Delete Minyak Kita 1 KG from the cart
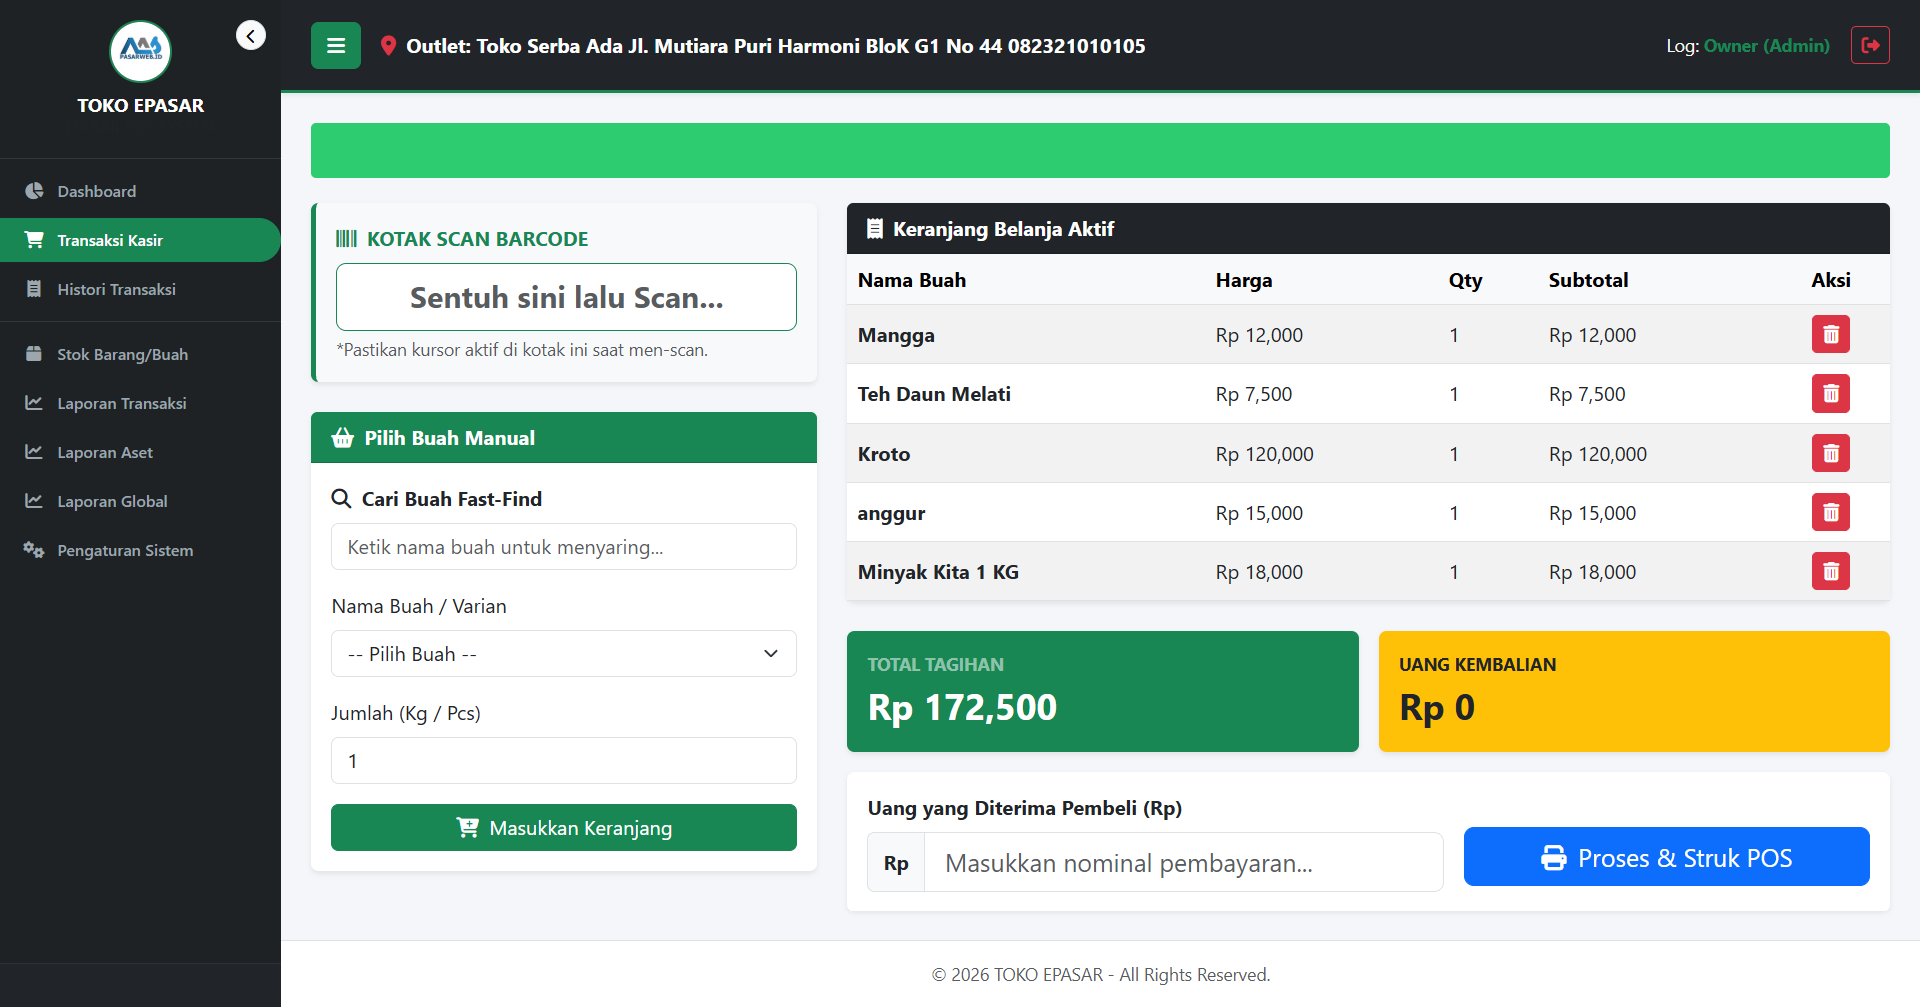The height and width of the screenshot is (1008, 1920). 1831,571
